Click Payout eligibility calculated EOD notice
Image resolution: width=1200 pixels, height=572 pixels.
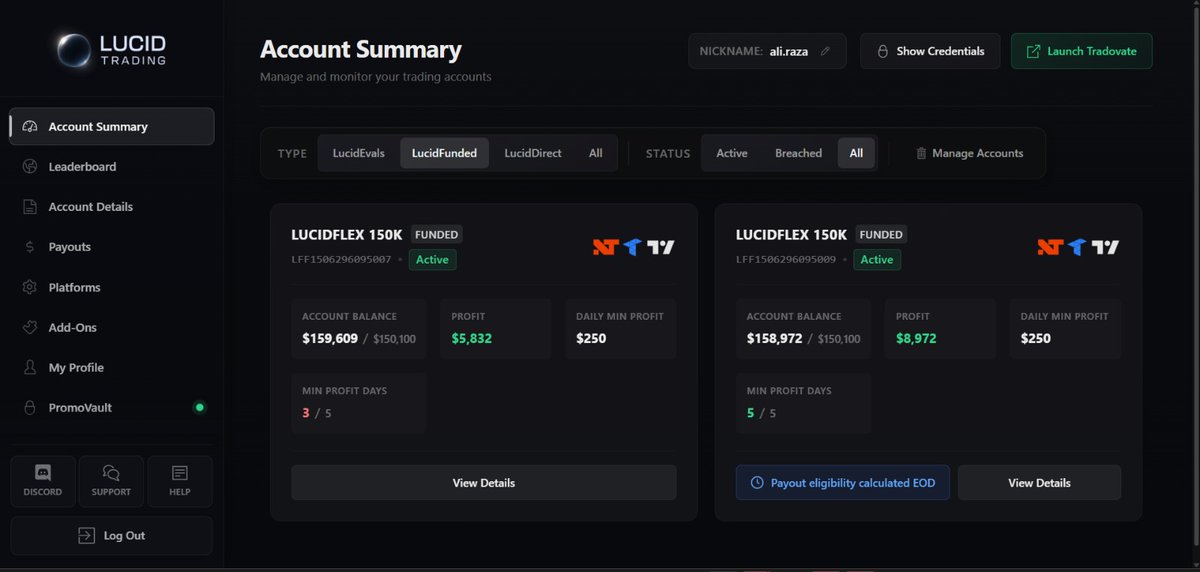pos(843,483)
